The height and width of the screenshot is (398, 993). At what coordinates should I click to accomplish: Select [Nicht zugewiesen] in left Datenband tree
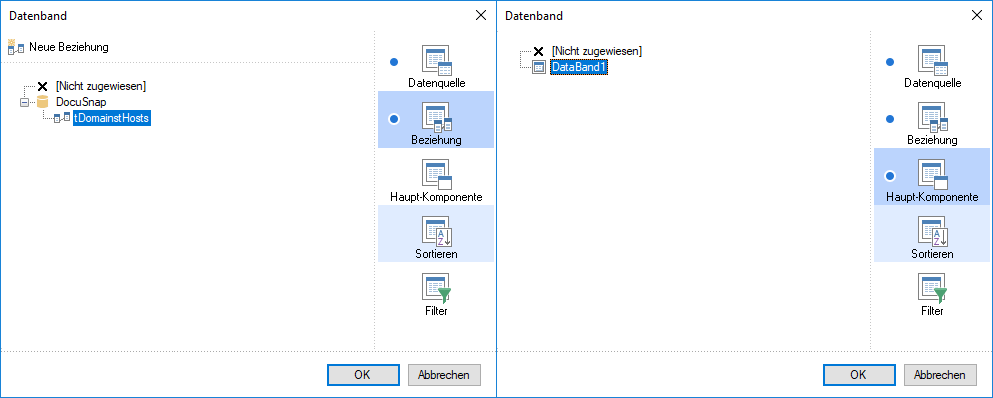pyautogui.click(x=101, y=86)
